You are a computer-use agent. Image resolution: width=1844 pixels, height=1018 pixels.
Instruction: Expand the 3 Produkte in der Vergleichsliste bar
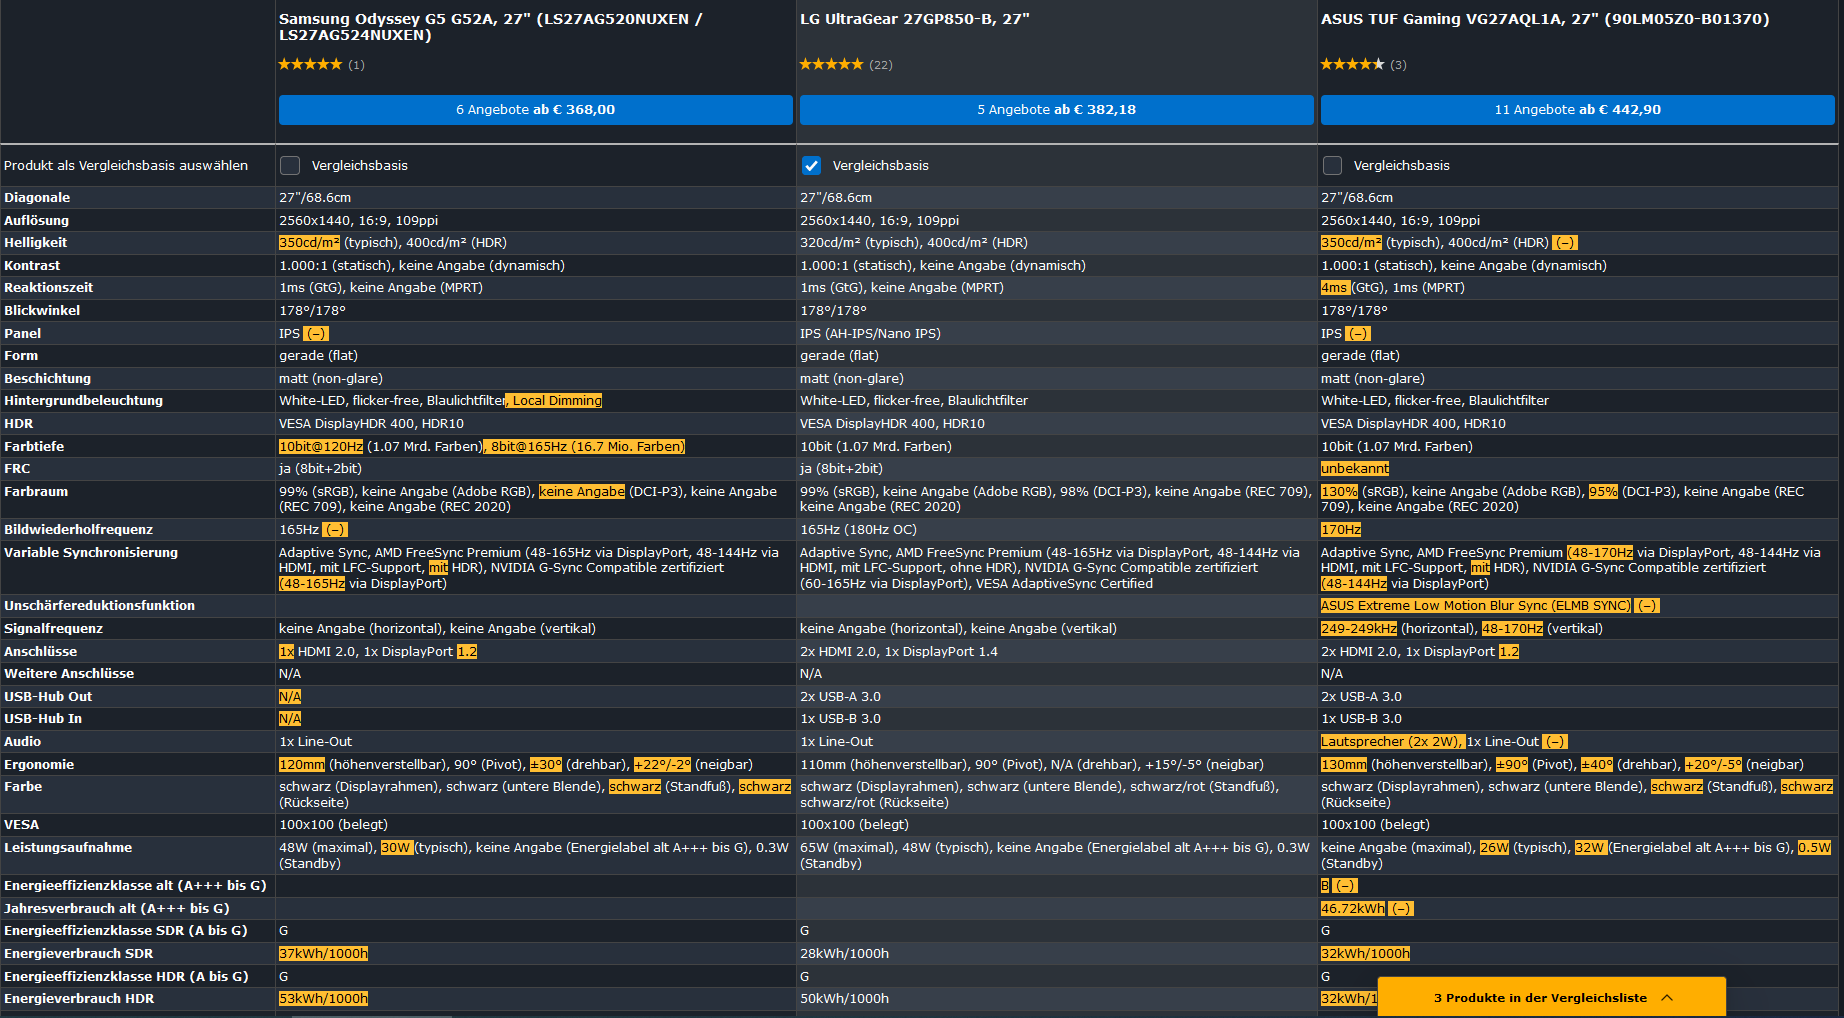pyautogui.click(x=1552, y=997)
